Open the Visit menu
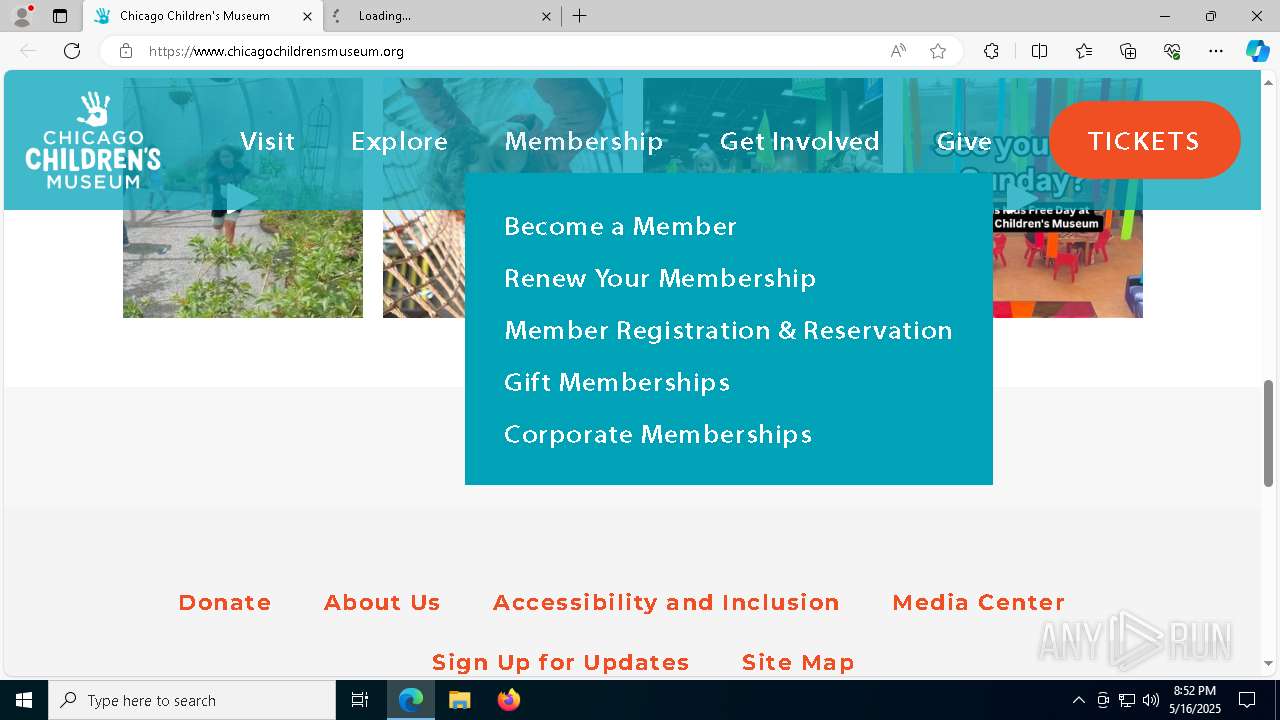Image resolution: width=1280 pixels, height=720 pixels. pos(267,141)
